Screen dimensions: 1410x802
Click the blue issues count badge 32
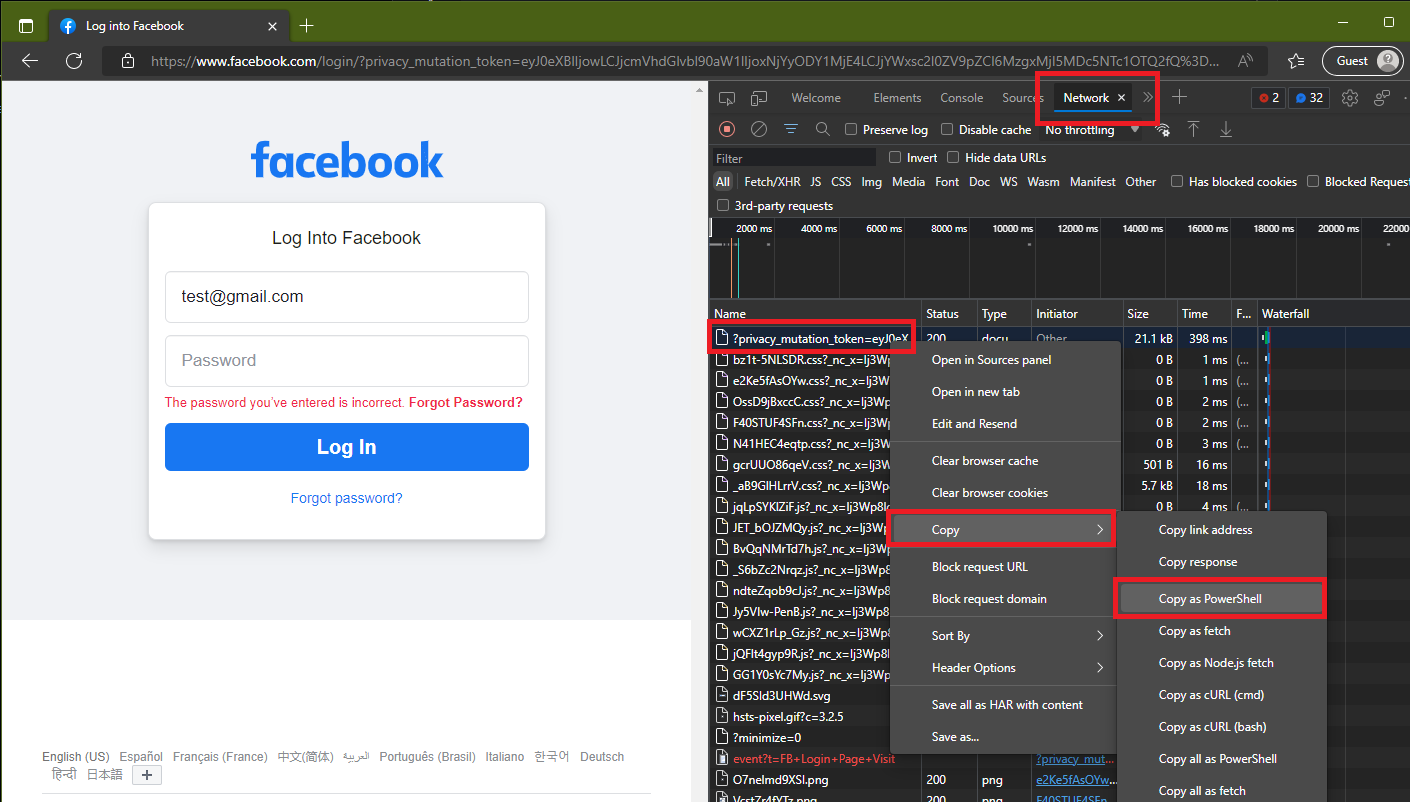point(1308,98)
